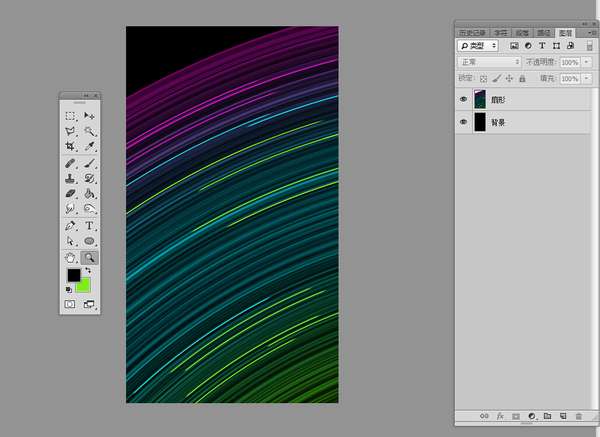
Task: Select the Crop tool
Action: tap(70, 146)
